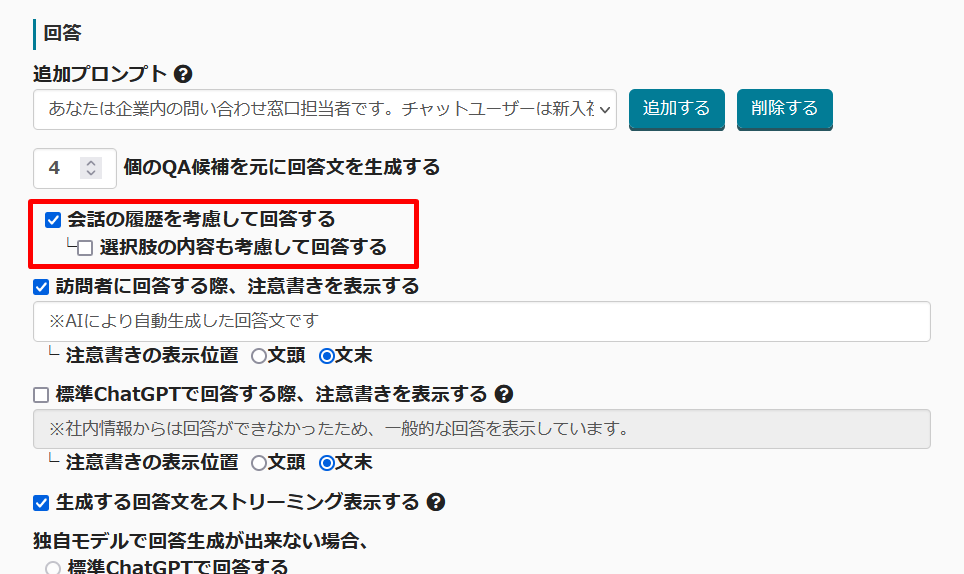
Task: Increase QA候補 count with up arrow
Action: coord(91,163)
